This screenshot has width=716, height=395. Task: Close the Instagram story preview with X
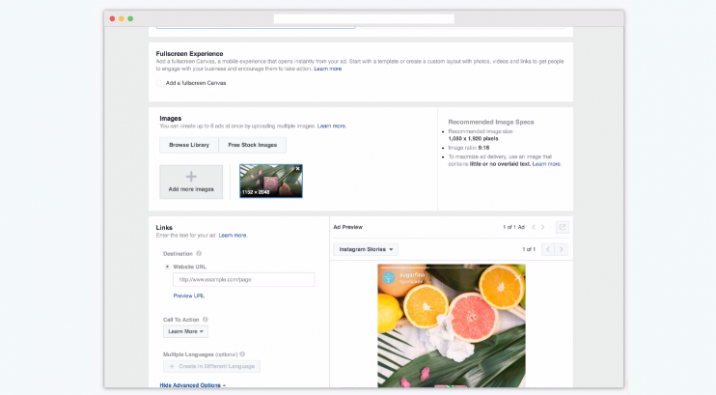click(x=517, y=278)
